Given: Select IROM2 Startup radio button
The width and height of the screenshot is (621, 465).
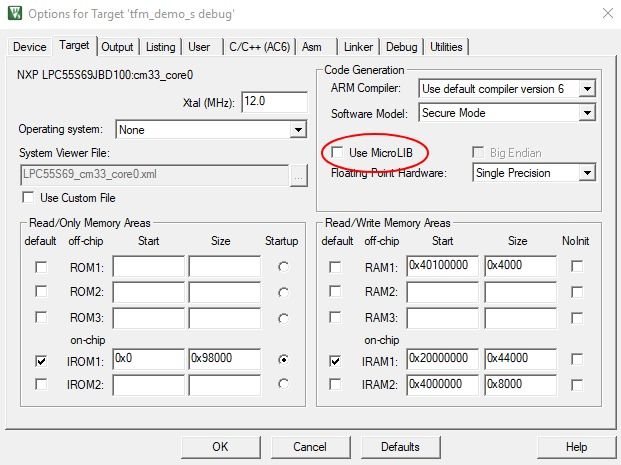Looking at the screenshot, I should [x=283, y=384].
